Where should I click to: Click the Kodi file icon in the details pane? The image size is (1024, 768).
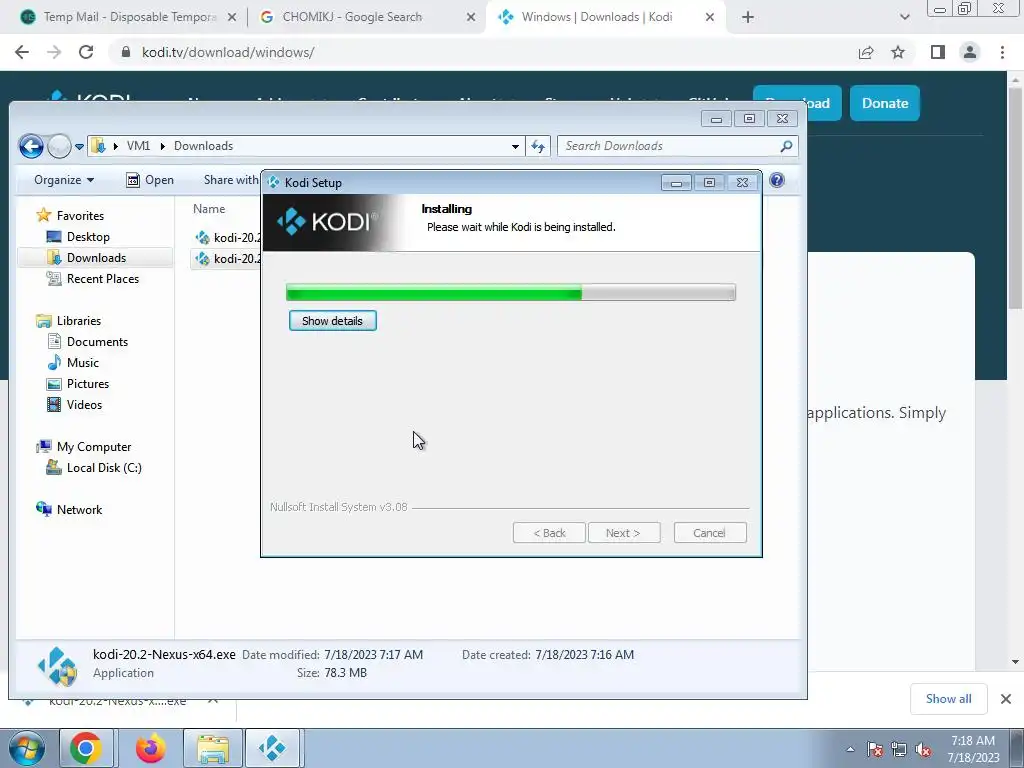pos(57,666)
